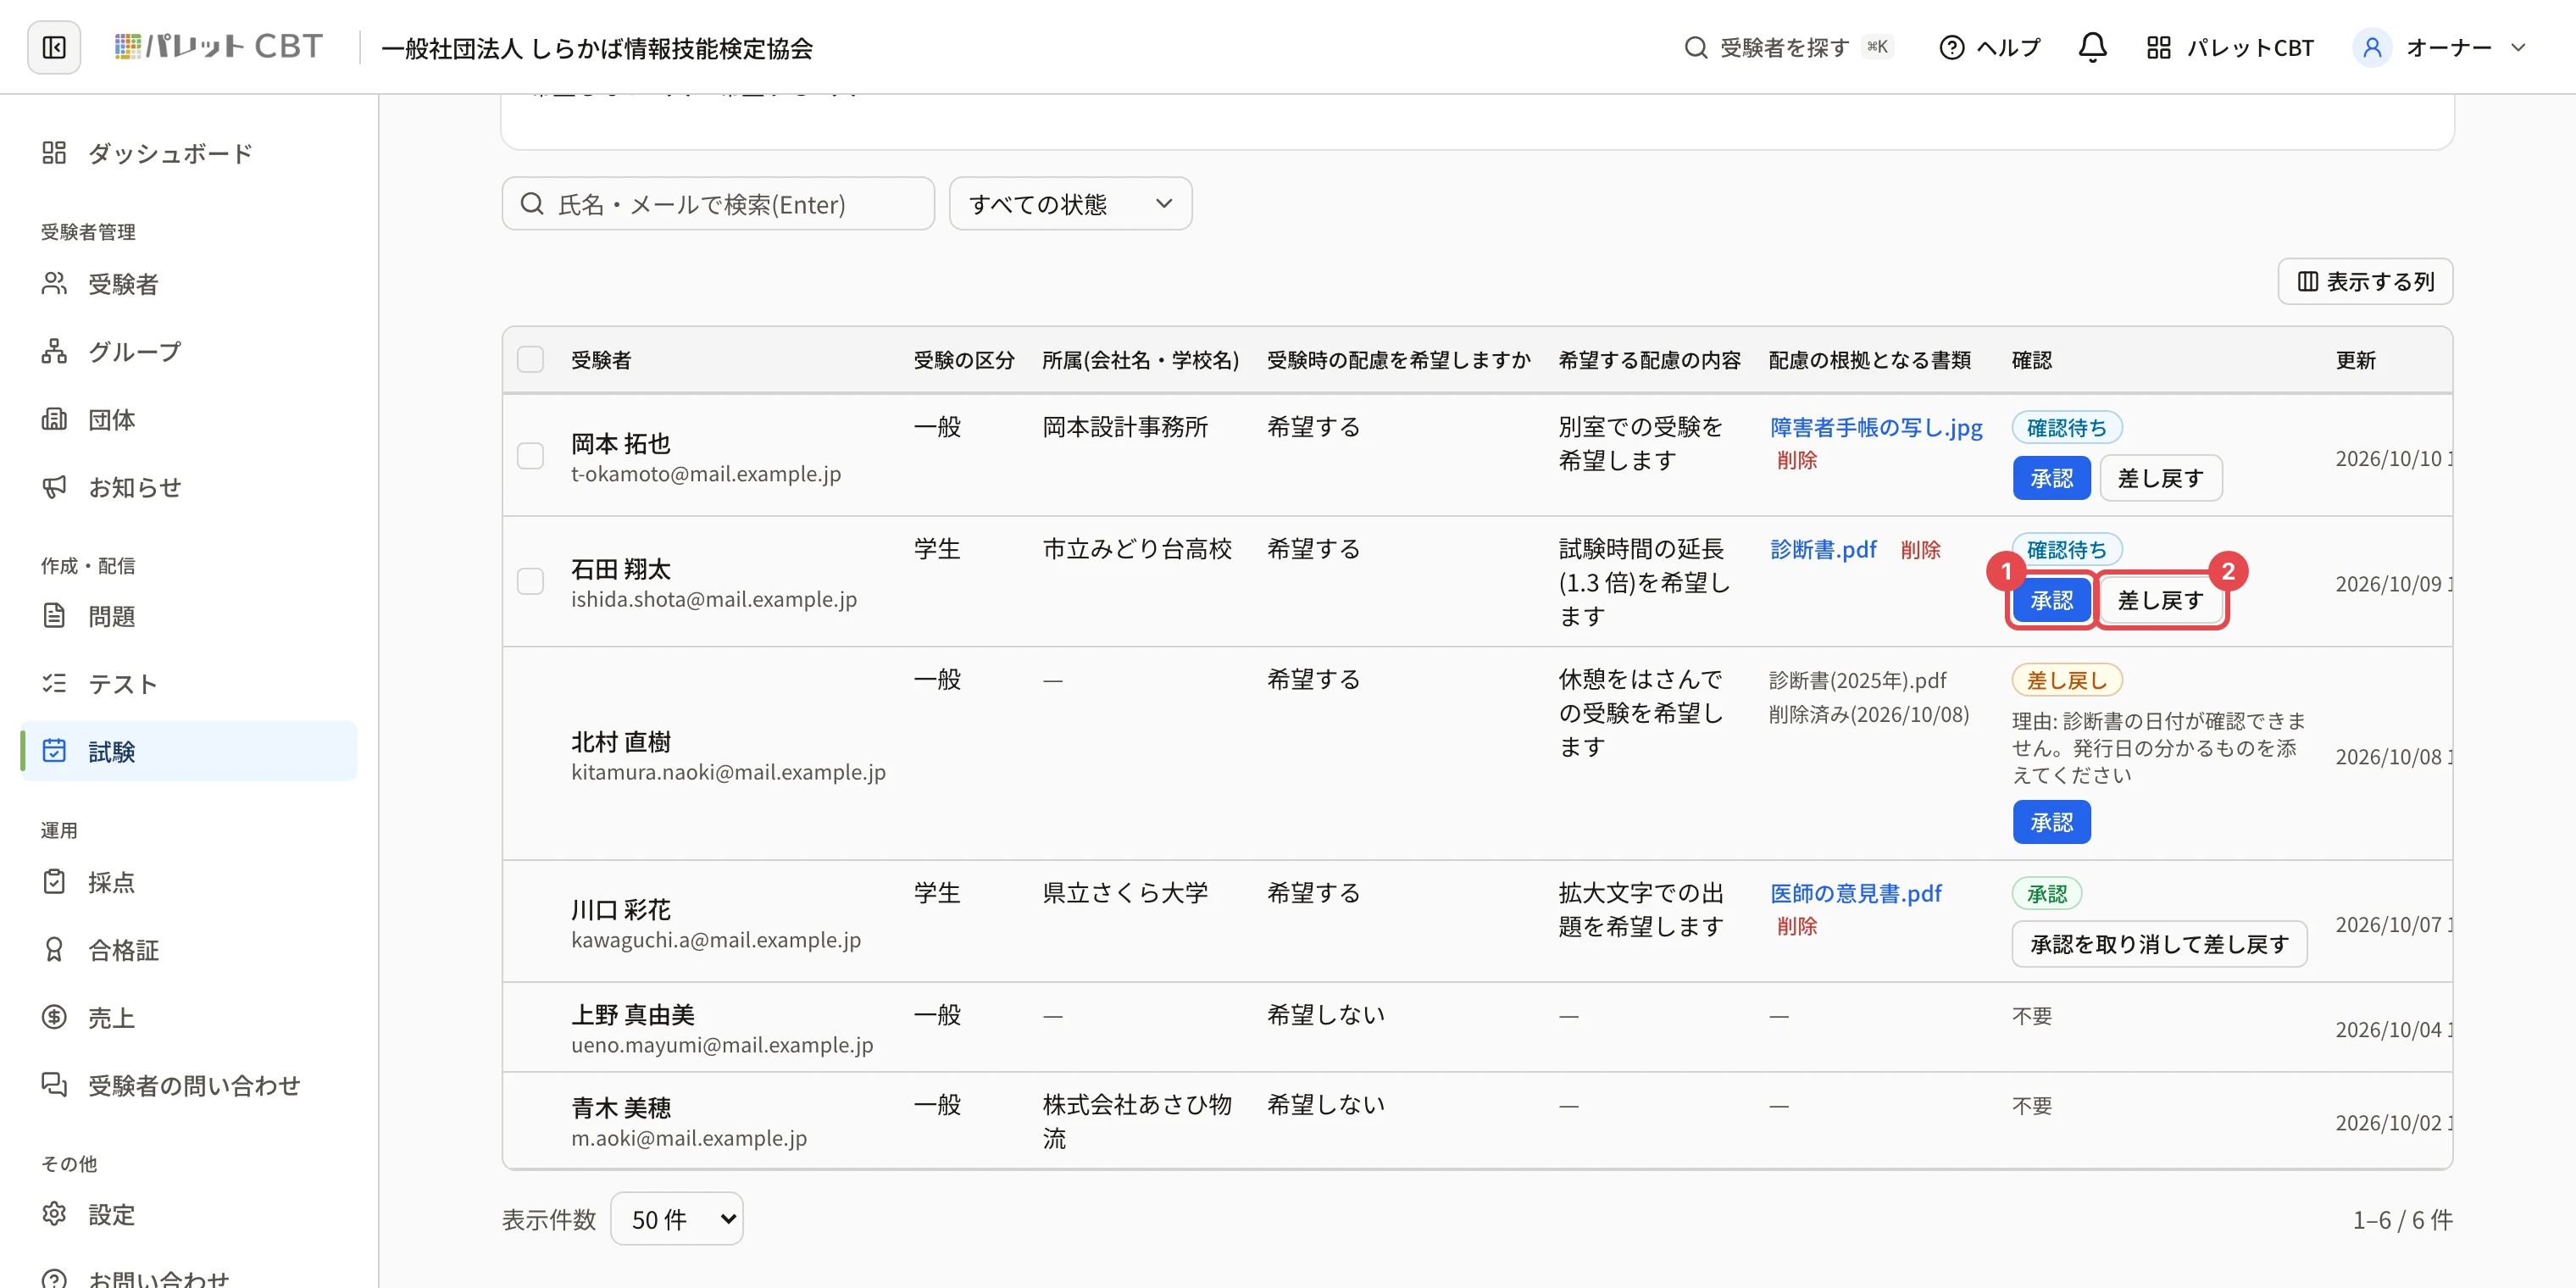Click the help question mark icon
Viewport: 2576px width, 1288px height.
(x=1951, y=47)
